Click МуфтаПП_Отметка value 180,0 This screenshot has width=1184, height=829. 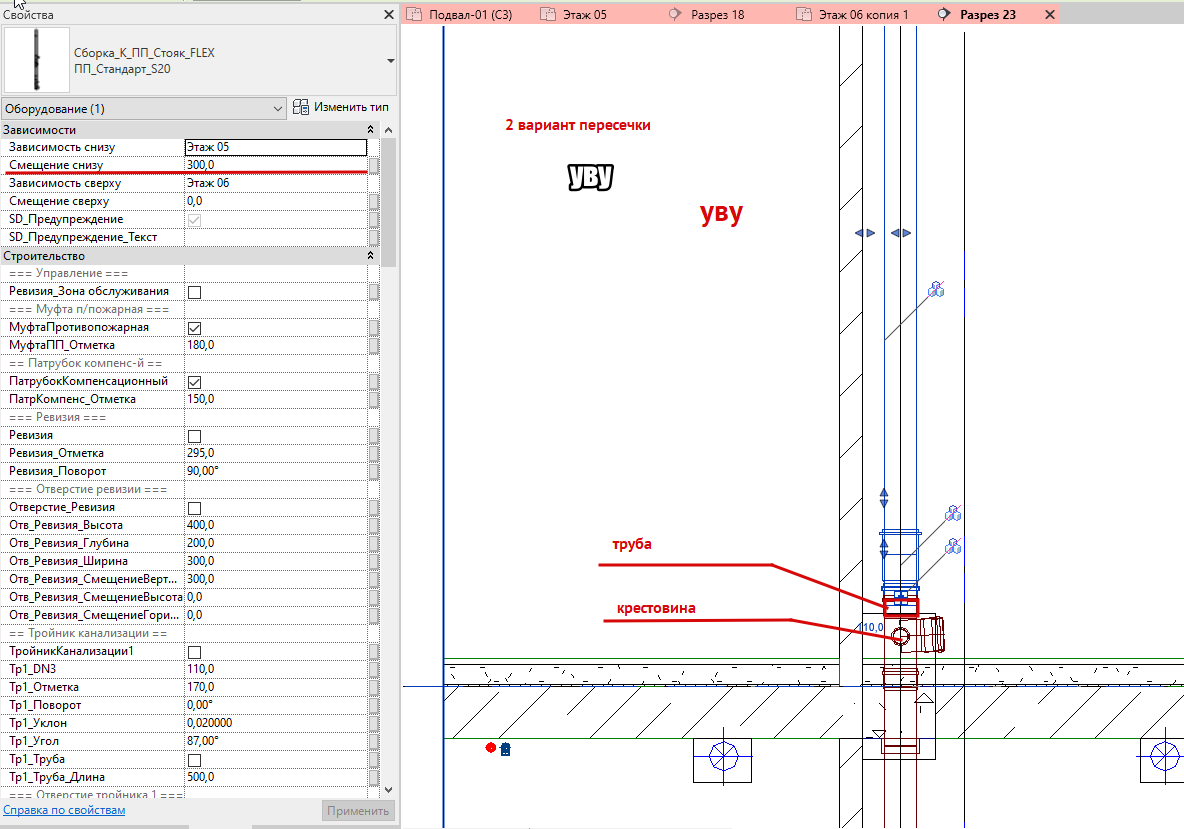[276, 345]
